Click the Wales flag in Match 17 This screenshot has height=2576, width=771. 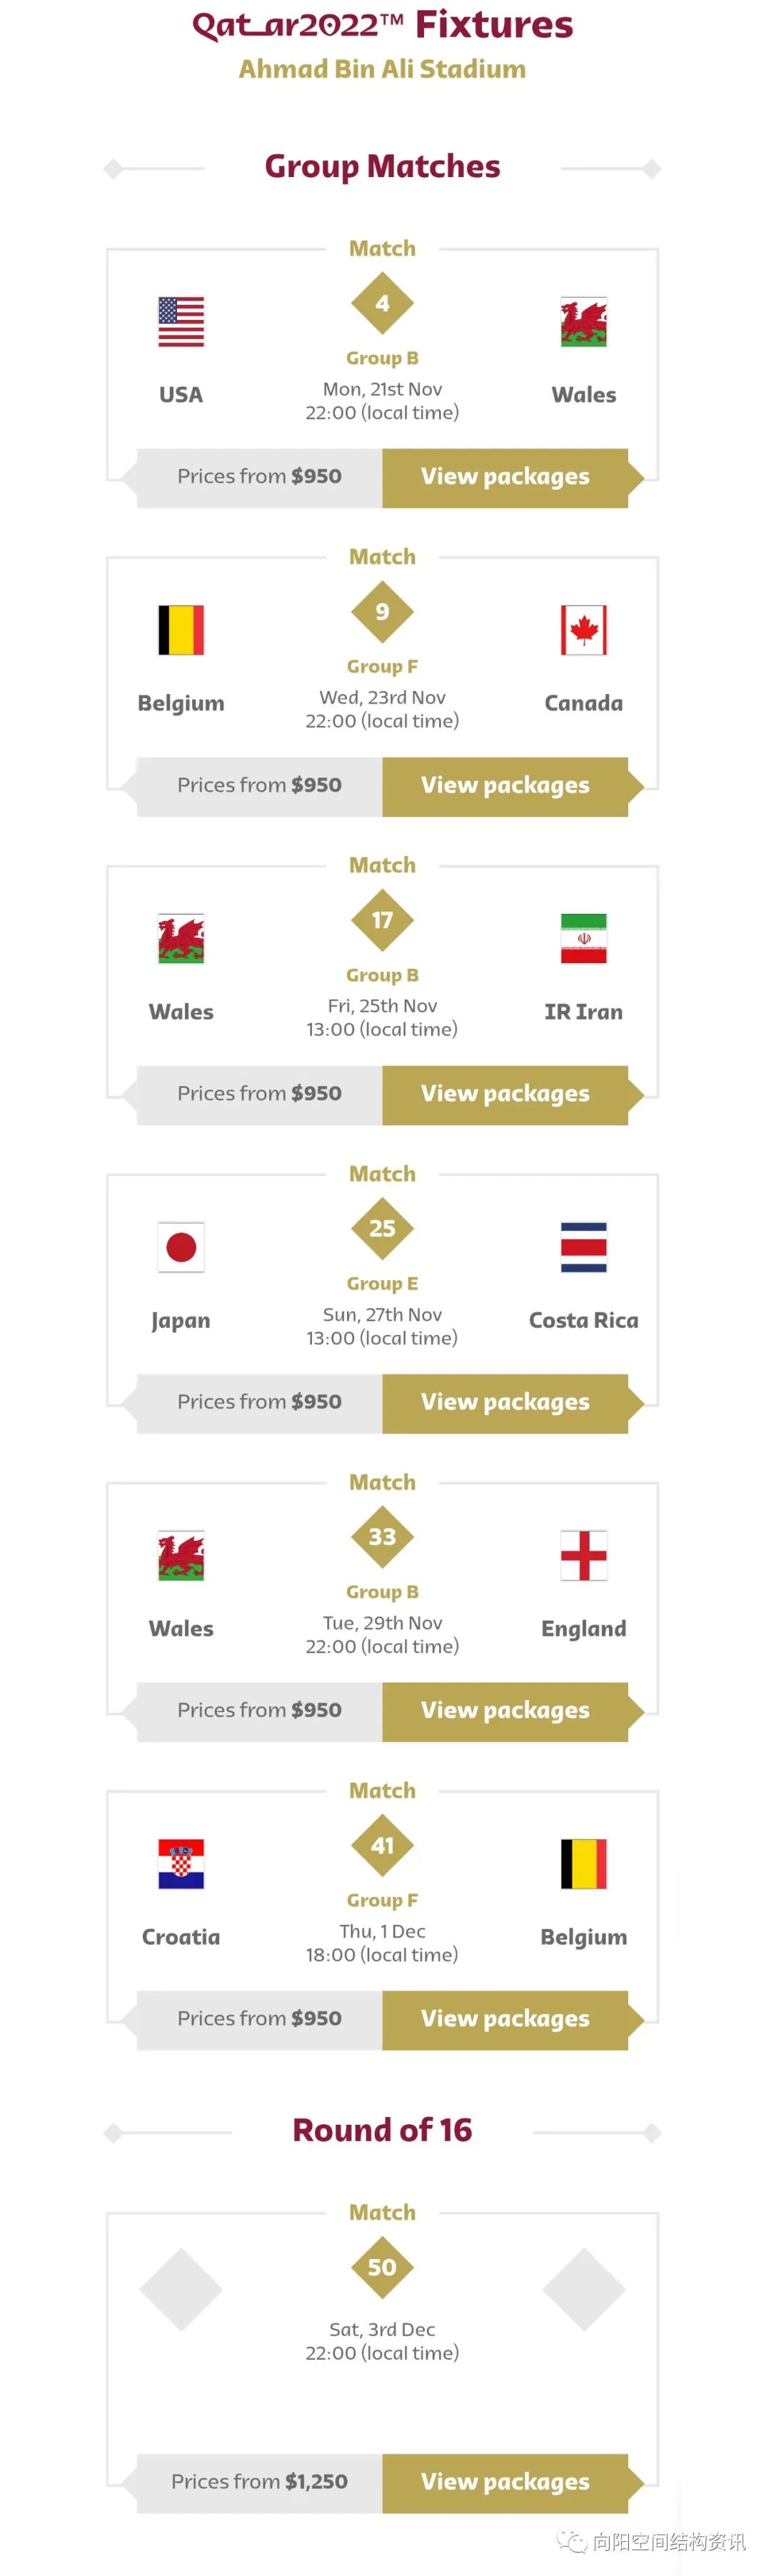click(x=181, y=938)
